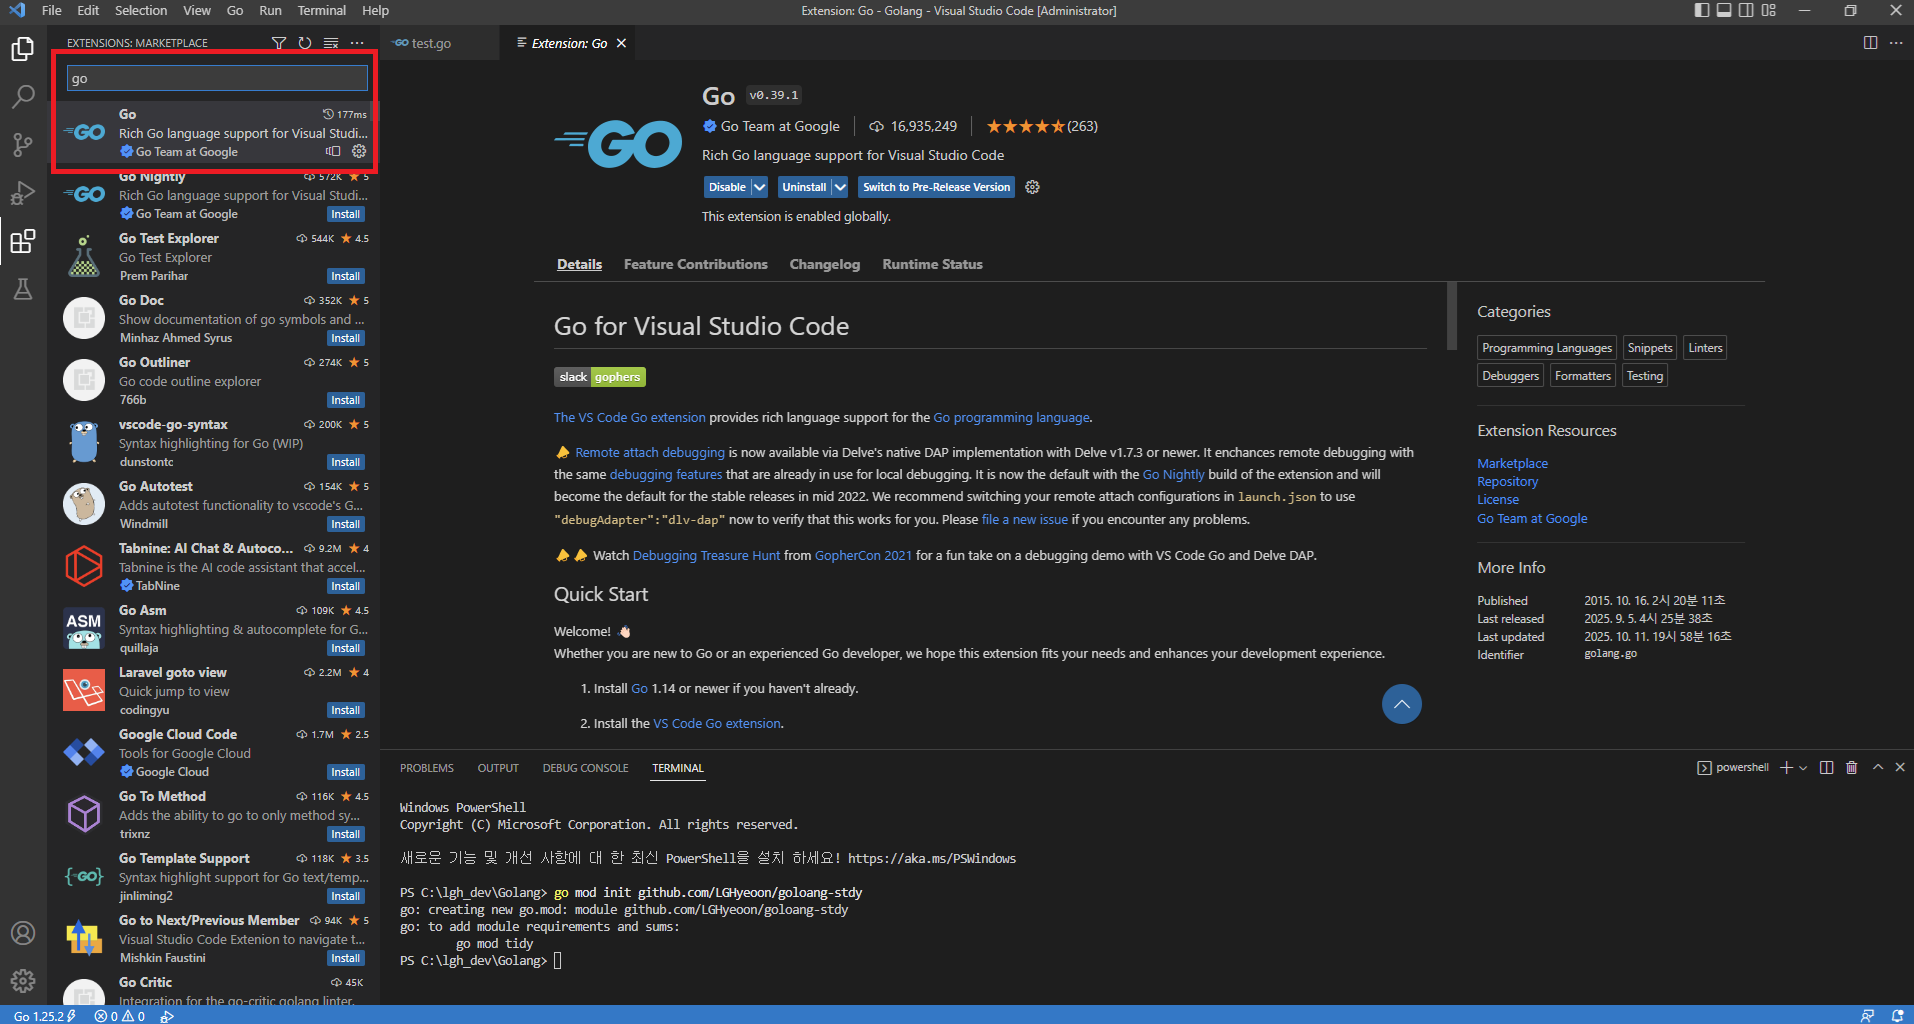1914x1024 pixels.
Task: Click scroll-to-top round arrow button
Action: point(1402,704)
